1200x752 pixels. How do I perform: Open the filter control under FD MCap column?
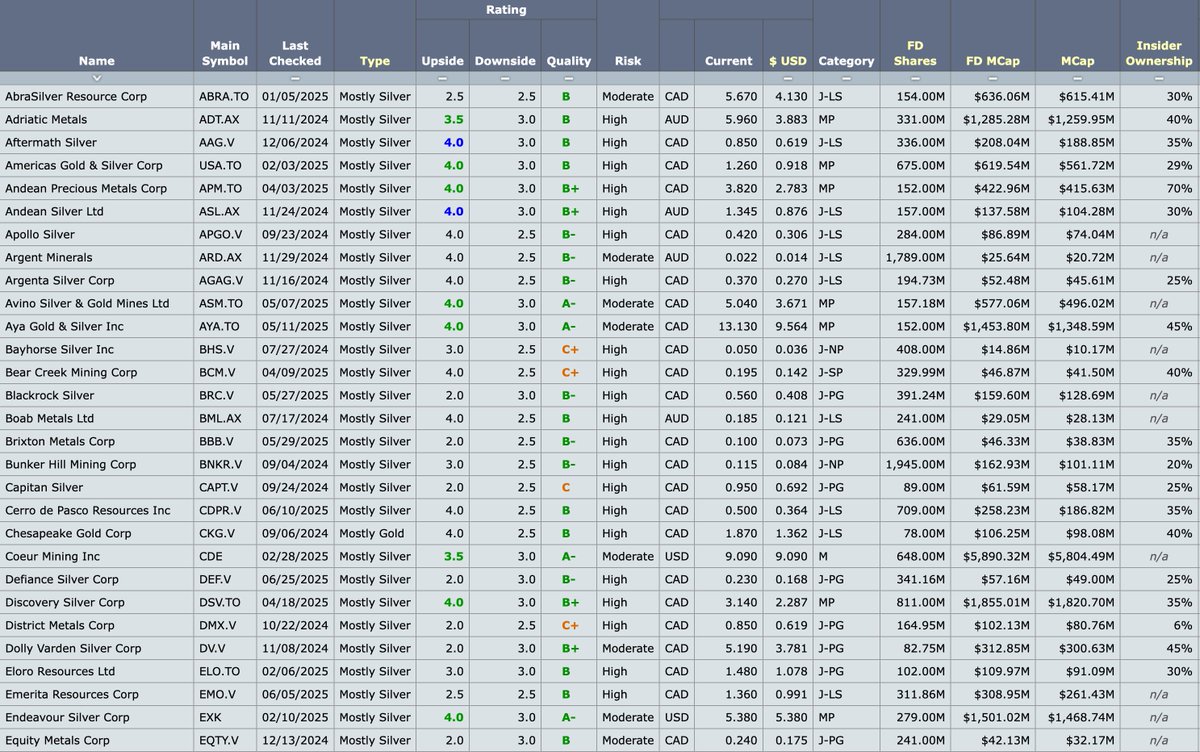(x=993, y=78)
